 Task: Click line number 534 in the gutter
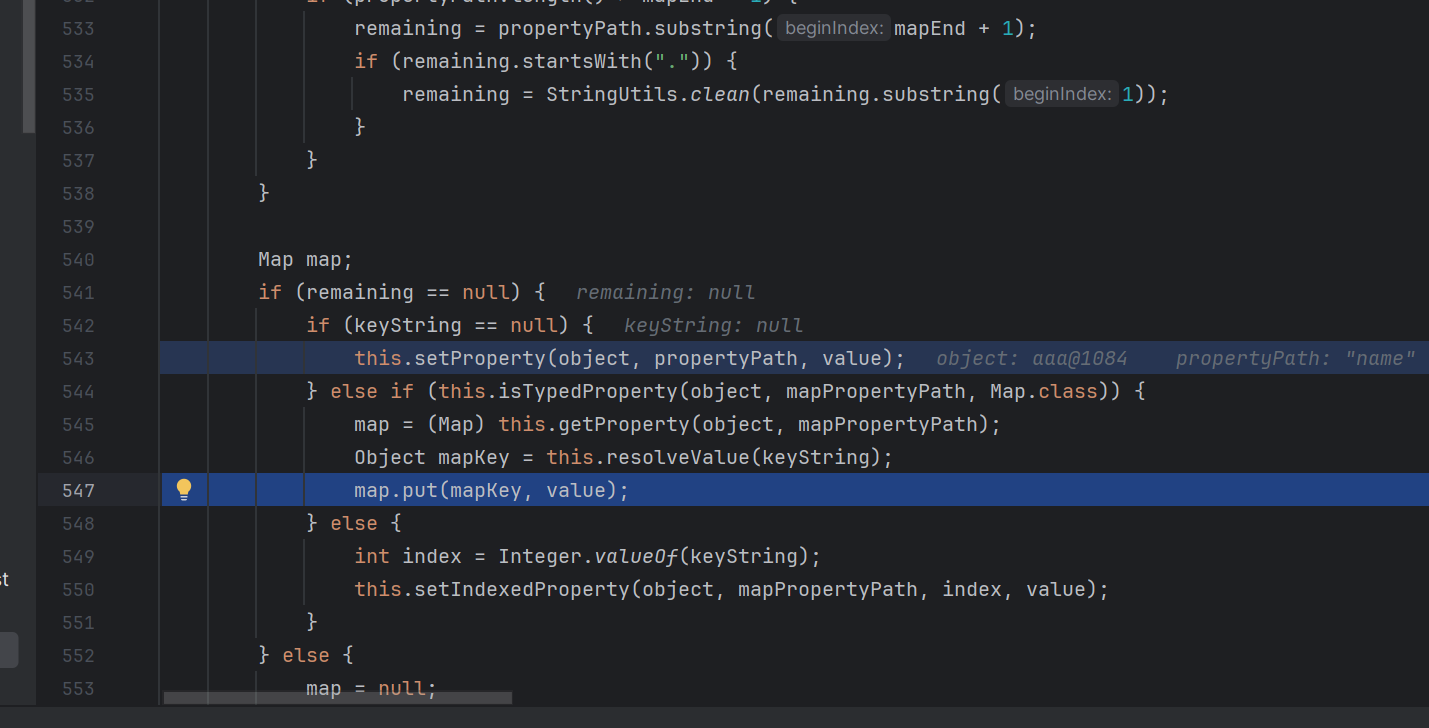tap(78, 61)
